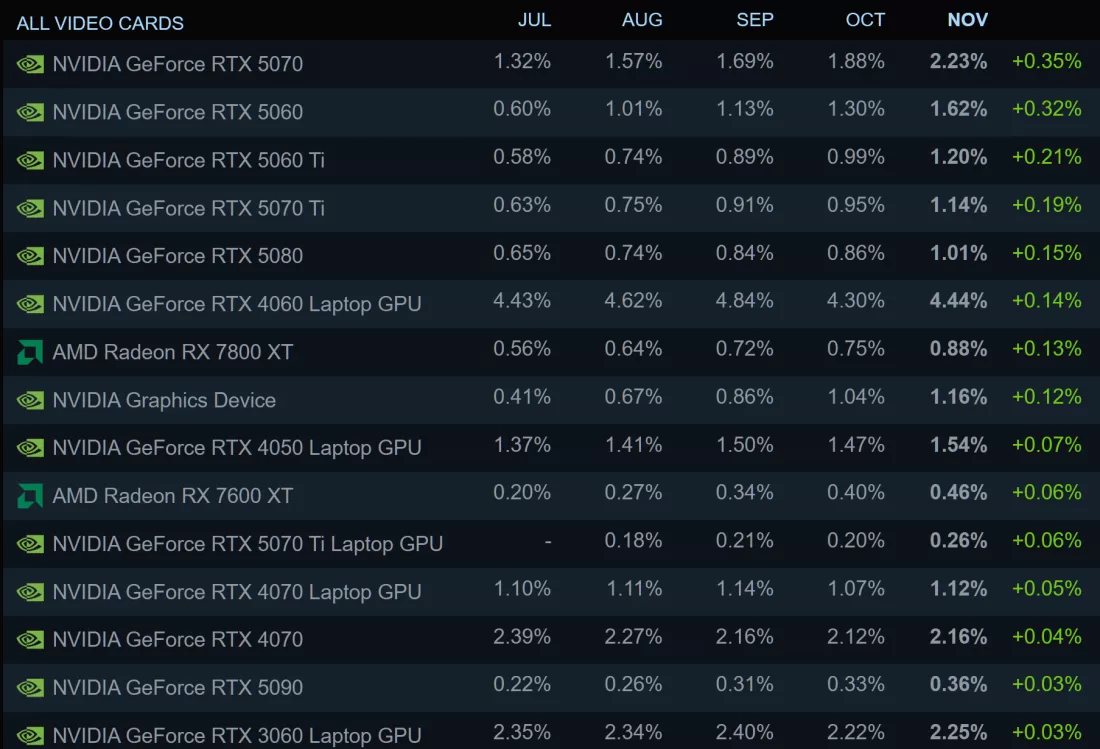This screenshot has width=1100, height=749.
Task: Open the NVIDIA GeForce RTX 4060 Laptop GPU row
Action: tap(550, 304)
